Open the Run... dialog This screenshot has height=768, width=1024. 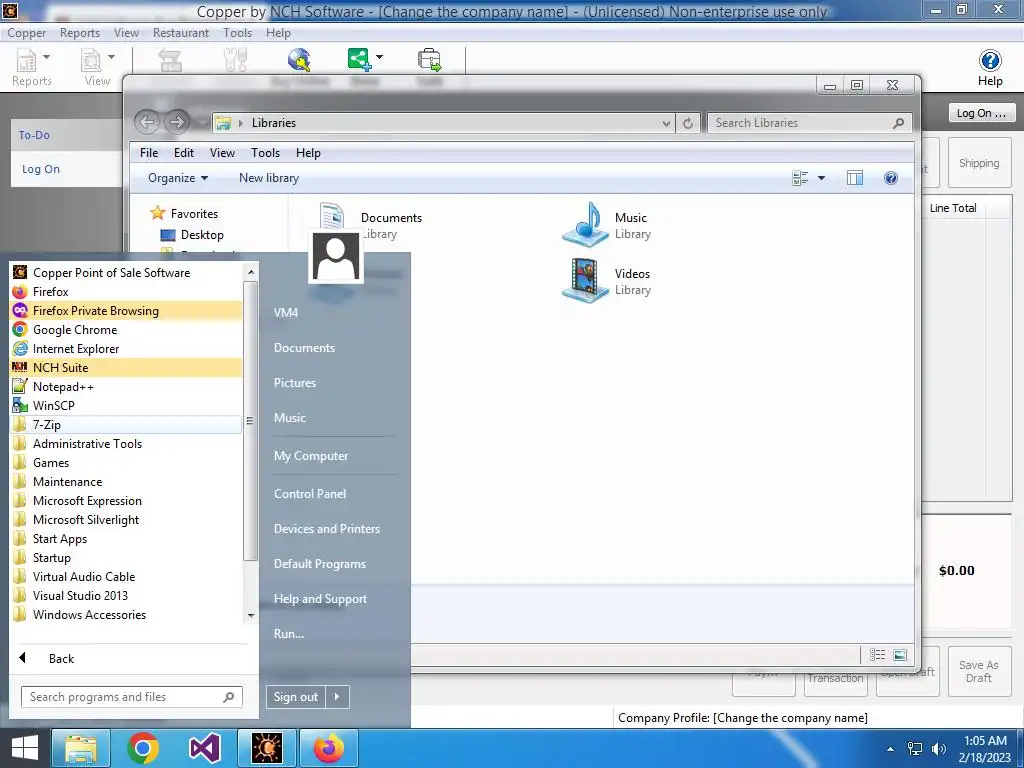tap(289, 633)
